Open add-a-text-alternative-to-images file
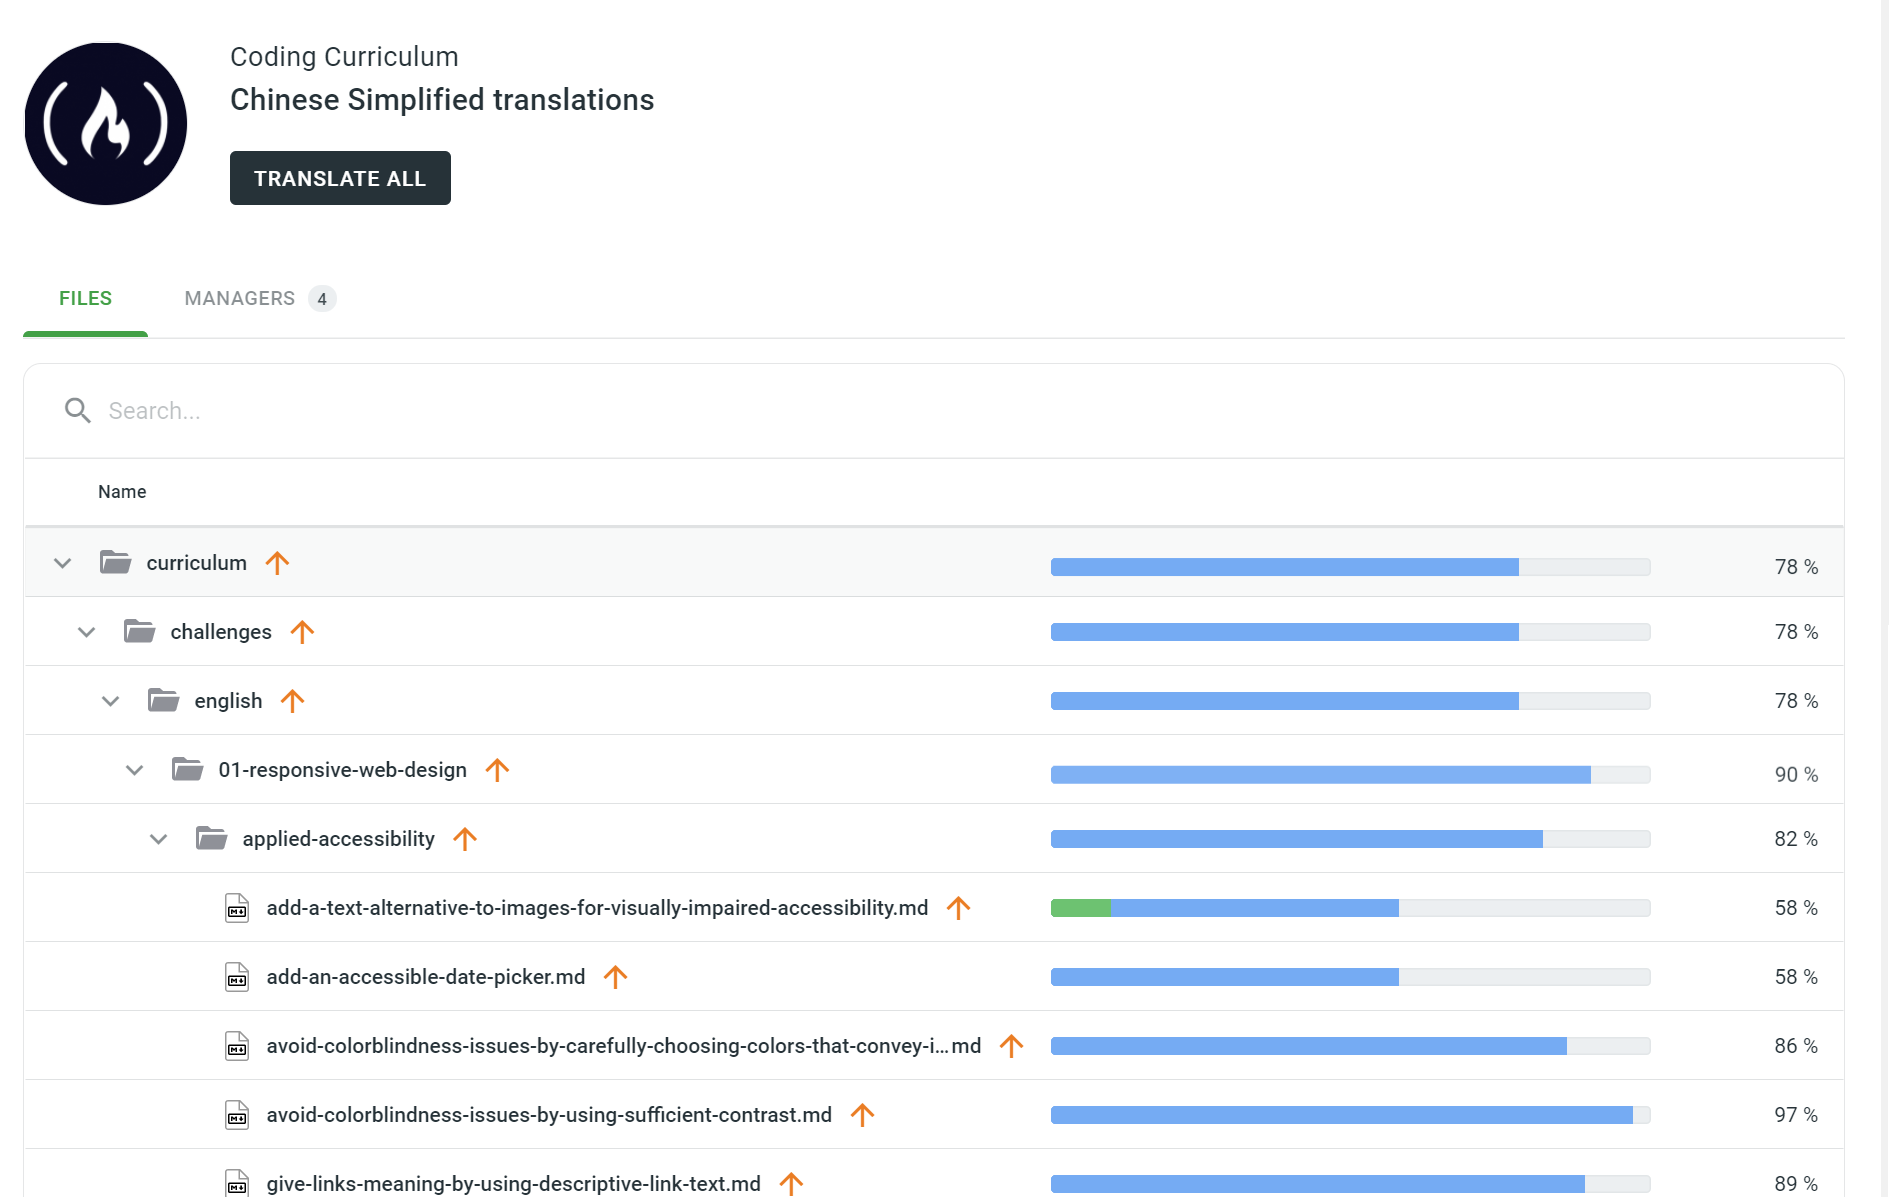This screenshot has height=1197, width=1889. coord(597,908)
